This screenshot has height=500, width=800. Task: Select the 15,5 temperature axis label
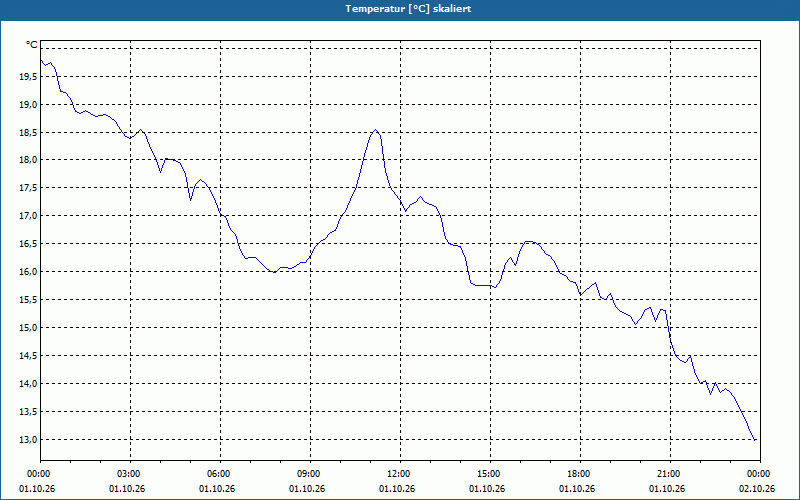click(28, 299)
